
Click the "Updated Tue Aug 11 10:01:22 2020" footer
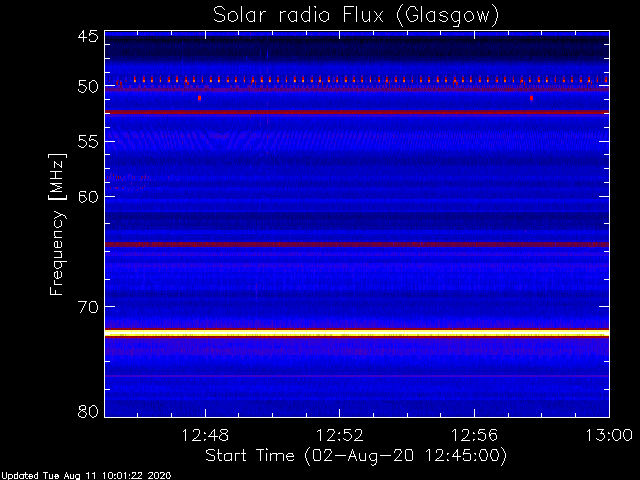pos(86,476)
